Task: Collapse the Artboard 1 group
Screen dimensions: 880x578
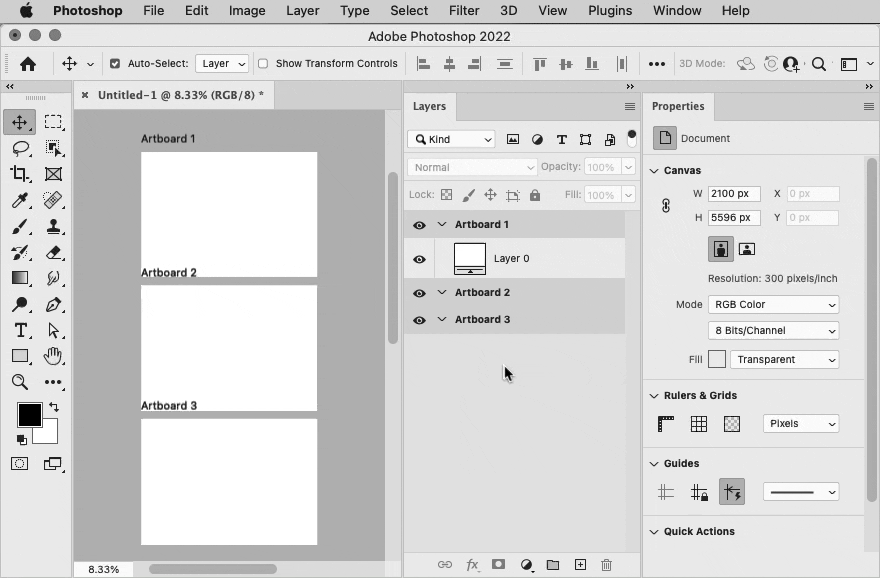Action: coord(442,224)
